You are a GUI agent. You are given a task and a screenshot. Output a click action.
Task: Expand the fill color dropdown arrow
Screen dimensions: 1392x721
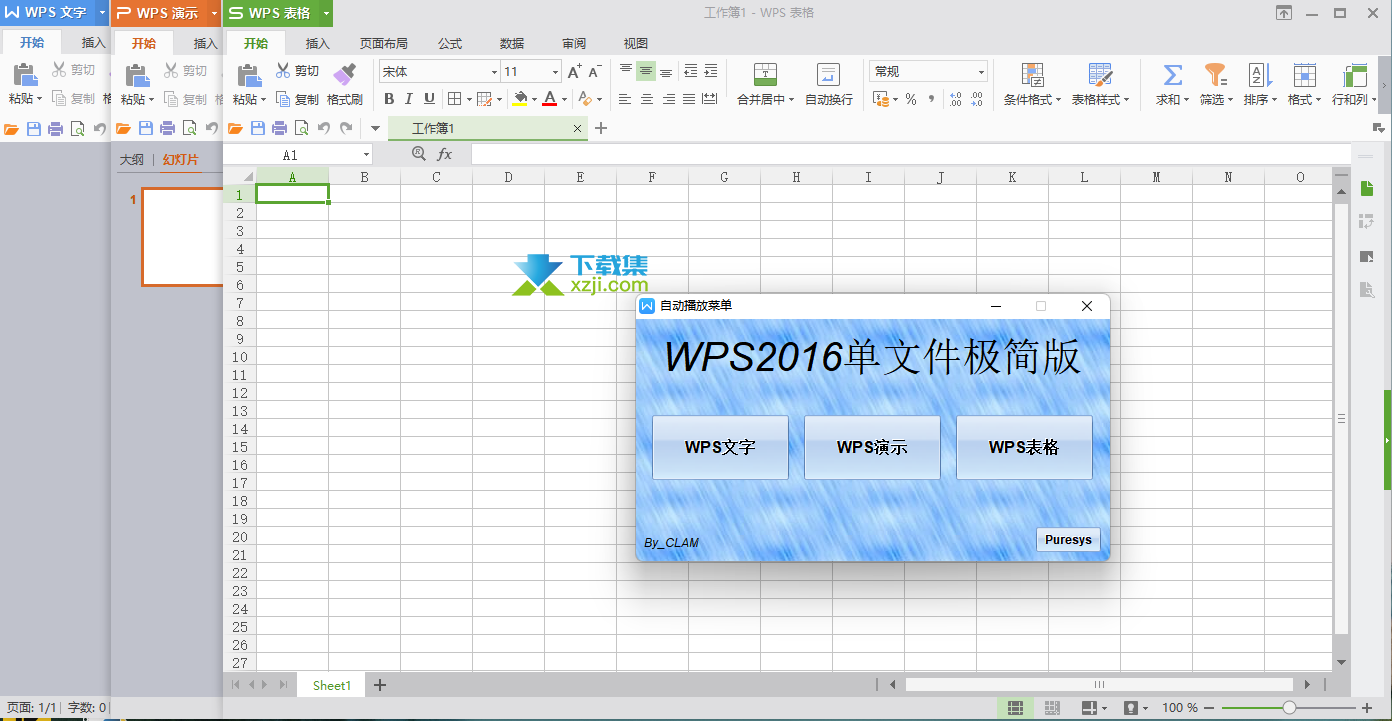[x=534, y=99]
